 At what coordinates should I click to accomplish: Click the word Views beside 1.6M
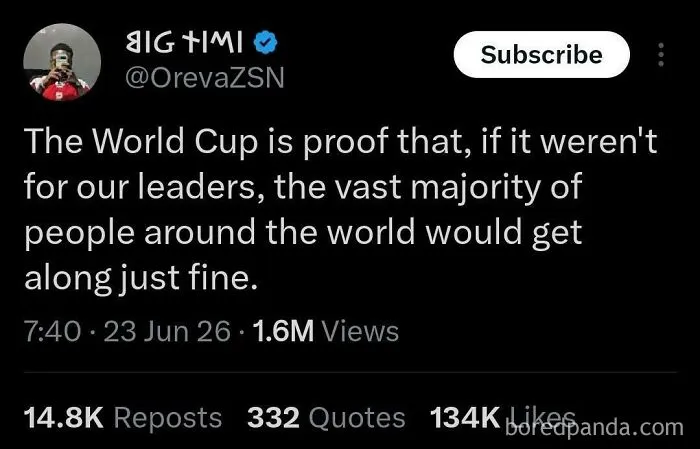tap(360, 332)
